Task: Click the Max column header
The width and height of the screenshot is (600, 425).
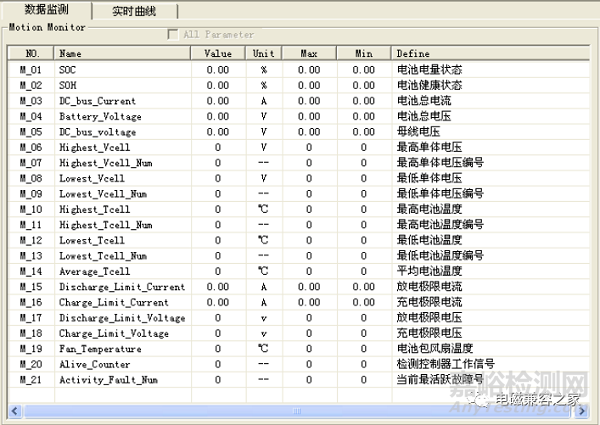Action: [x=308, y=53]
